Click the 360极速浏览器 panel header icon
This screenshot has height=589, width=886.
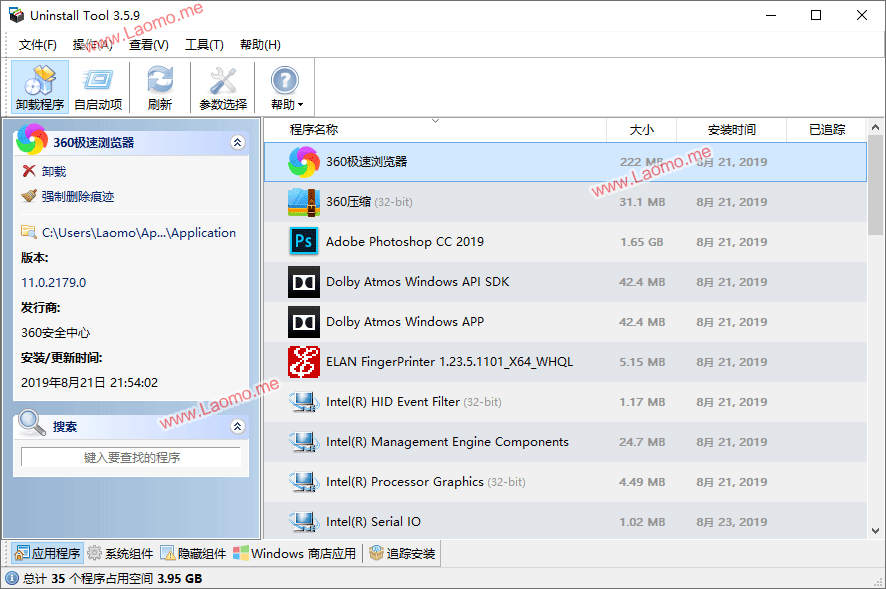(x=32, y=139)
